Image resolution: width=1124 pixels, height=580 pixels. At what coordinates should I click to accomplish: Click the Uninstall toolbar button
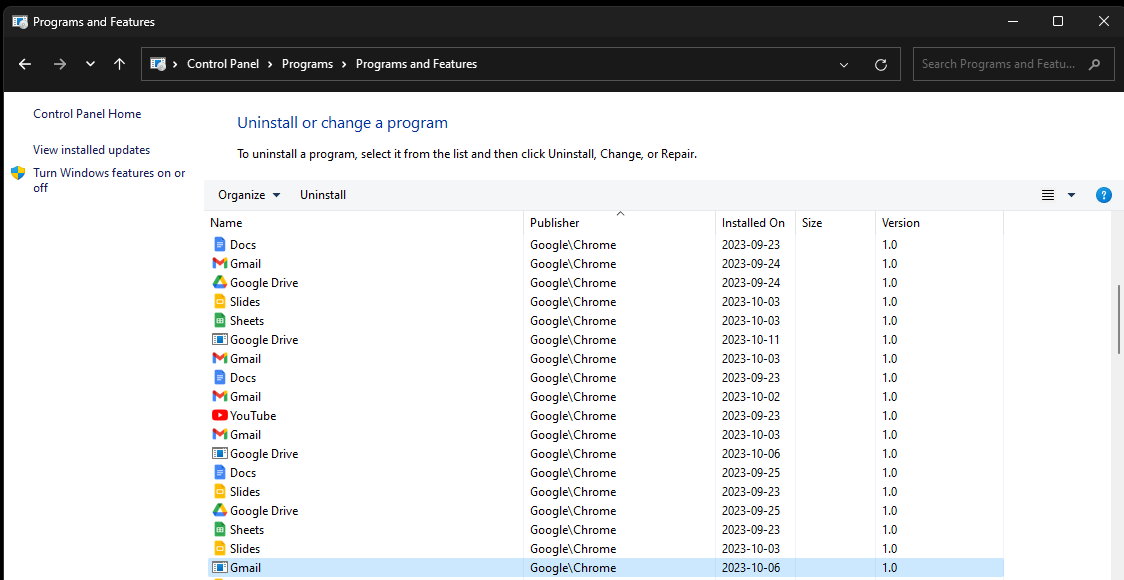point(323,195)
